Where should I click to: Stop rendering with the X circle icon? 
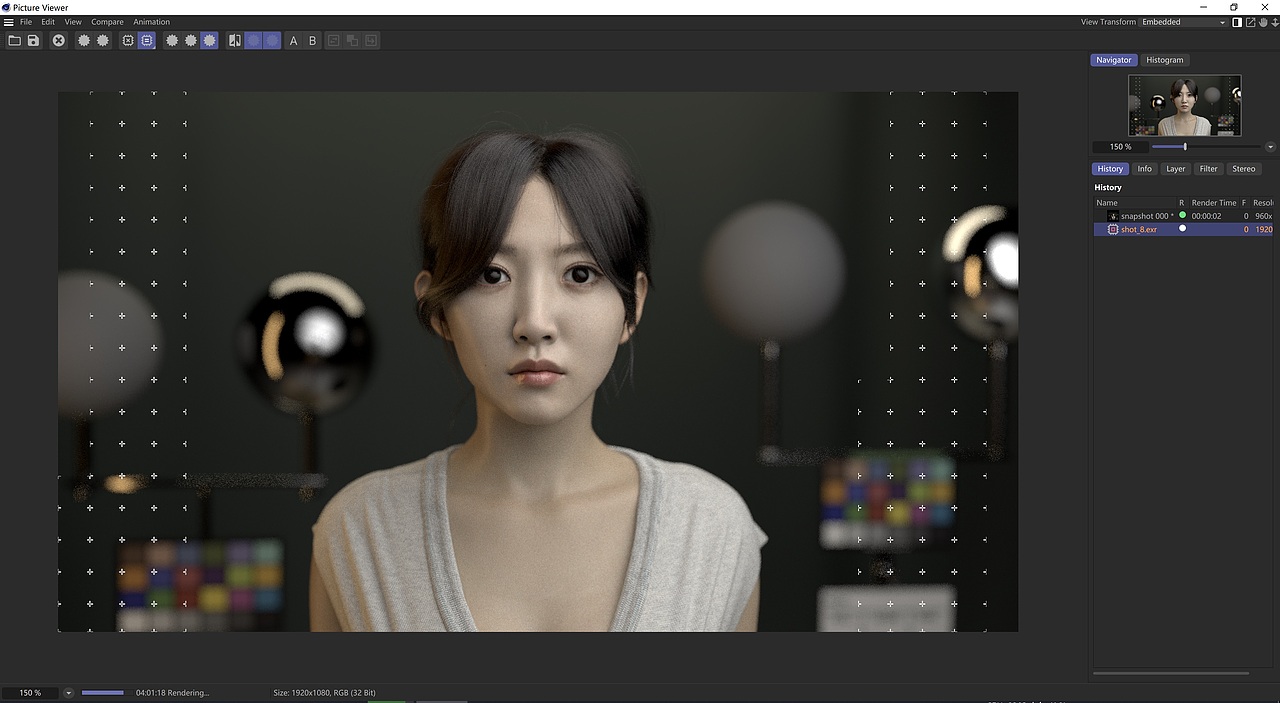(x=59, y=41)
